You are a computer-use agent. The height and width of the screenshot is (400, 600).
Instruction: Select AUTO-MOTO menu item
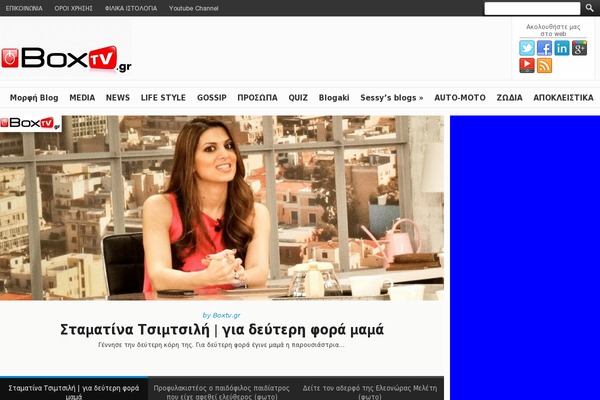pos(460,98)
